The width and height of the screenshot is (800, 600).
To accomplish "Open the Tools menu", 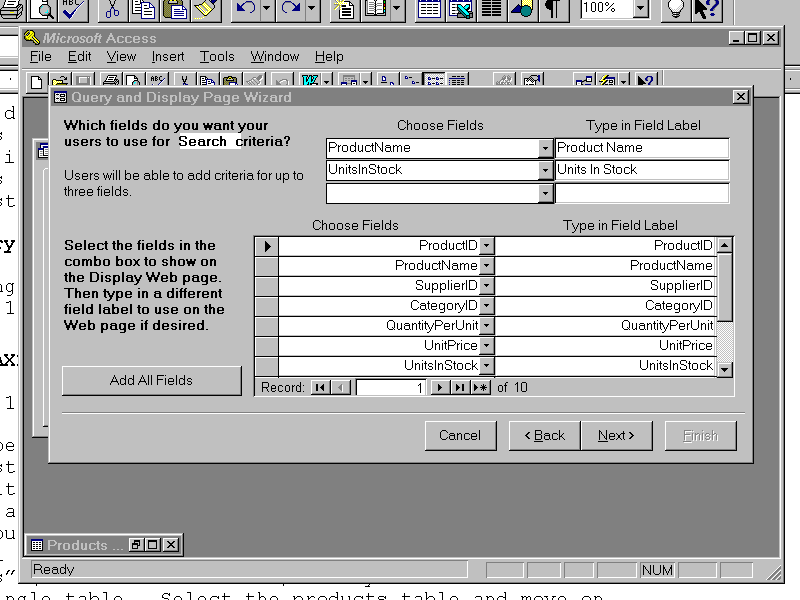I will pos(217,57).
